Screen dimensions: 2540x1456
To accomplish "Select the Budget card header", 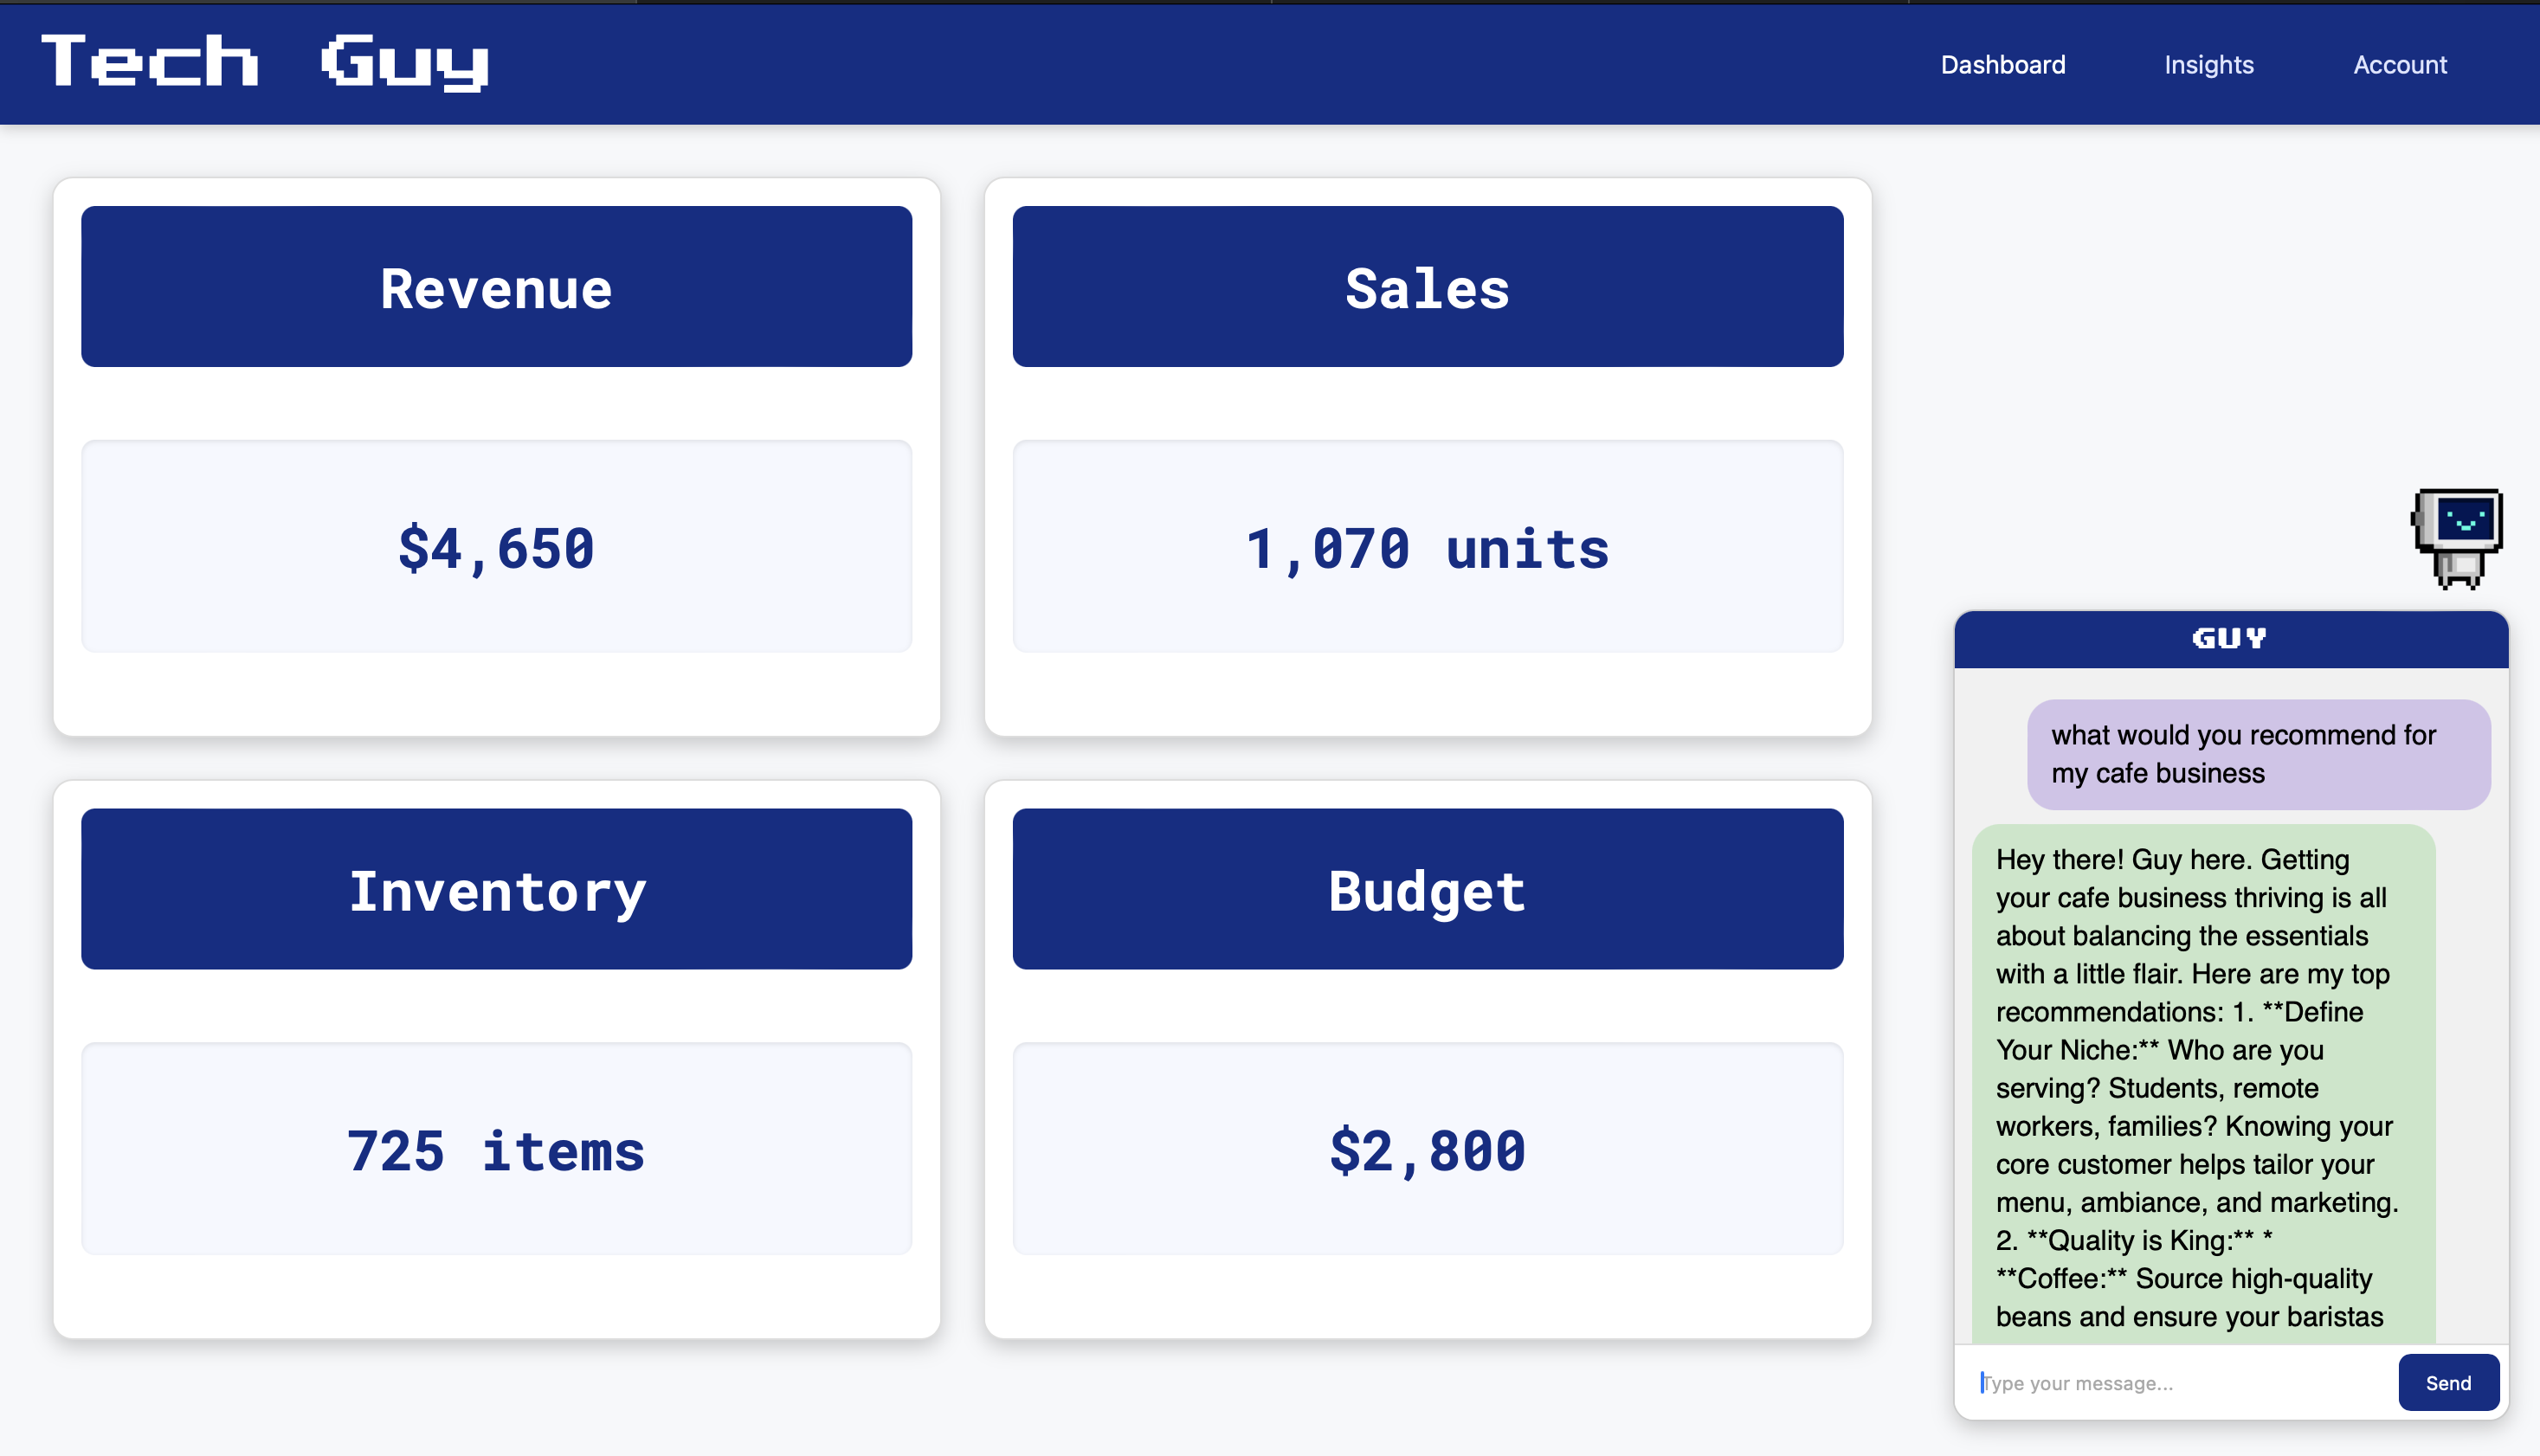I will (x=1427, y=889).
